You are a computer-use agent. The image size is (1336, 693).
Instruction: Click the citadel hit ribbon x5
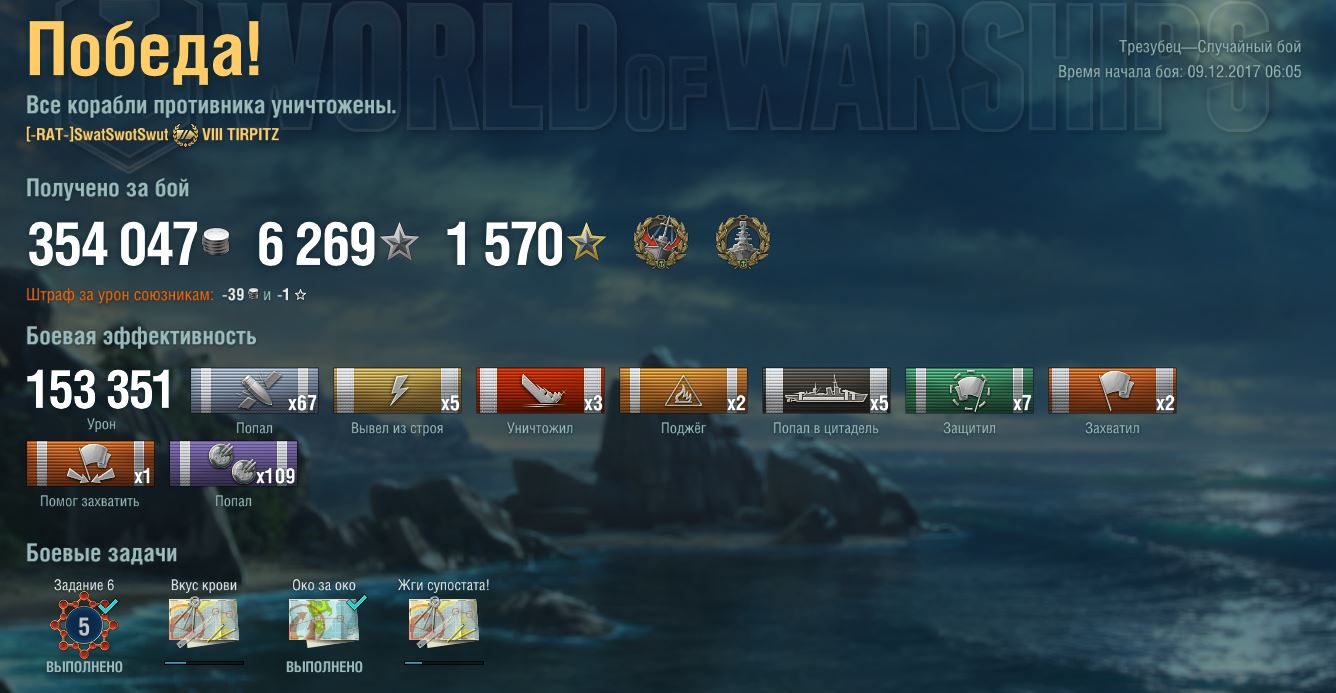[x=826, y=390]
